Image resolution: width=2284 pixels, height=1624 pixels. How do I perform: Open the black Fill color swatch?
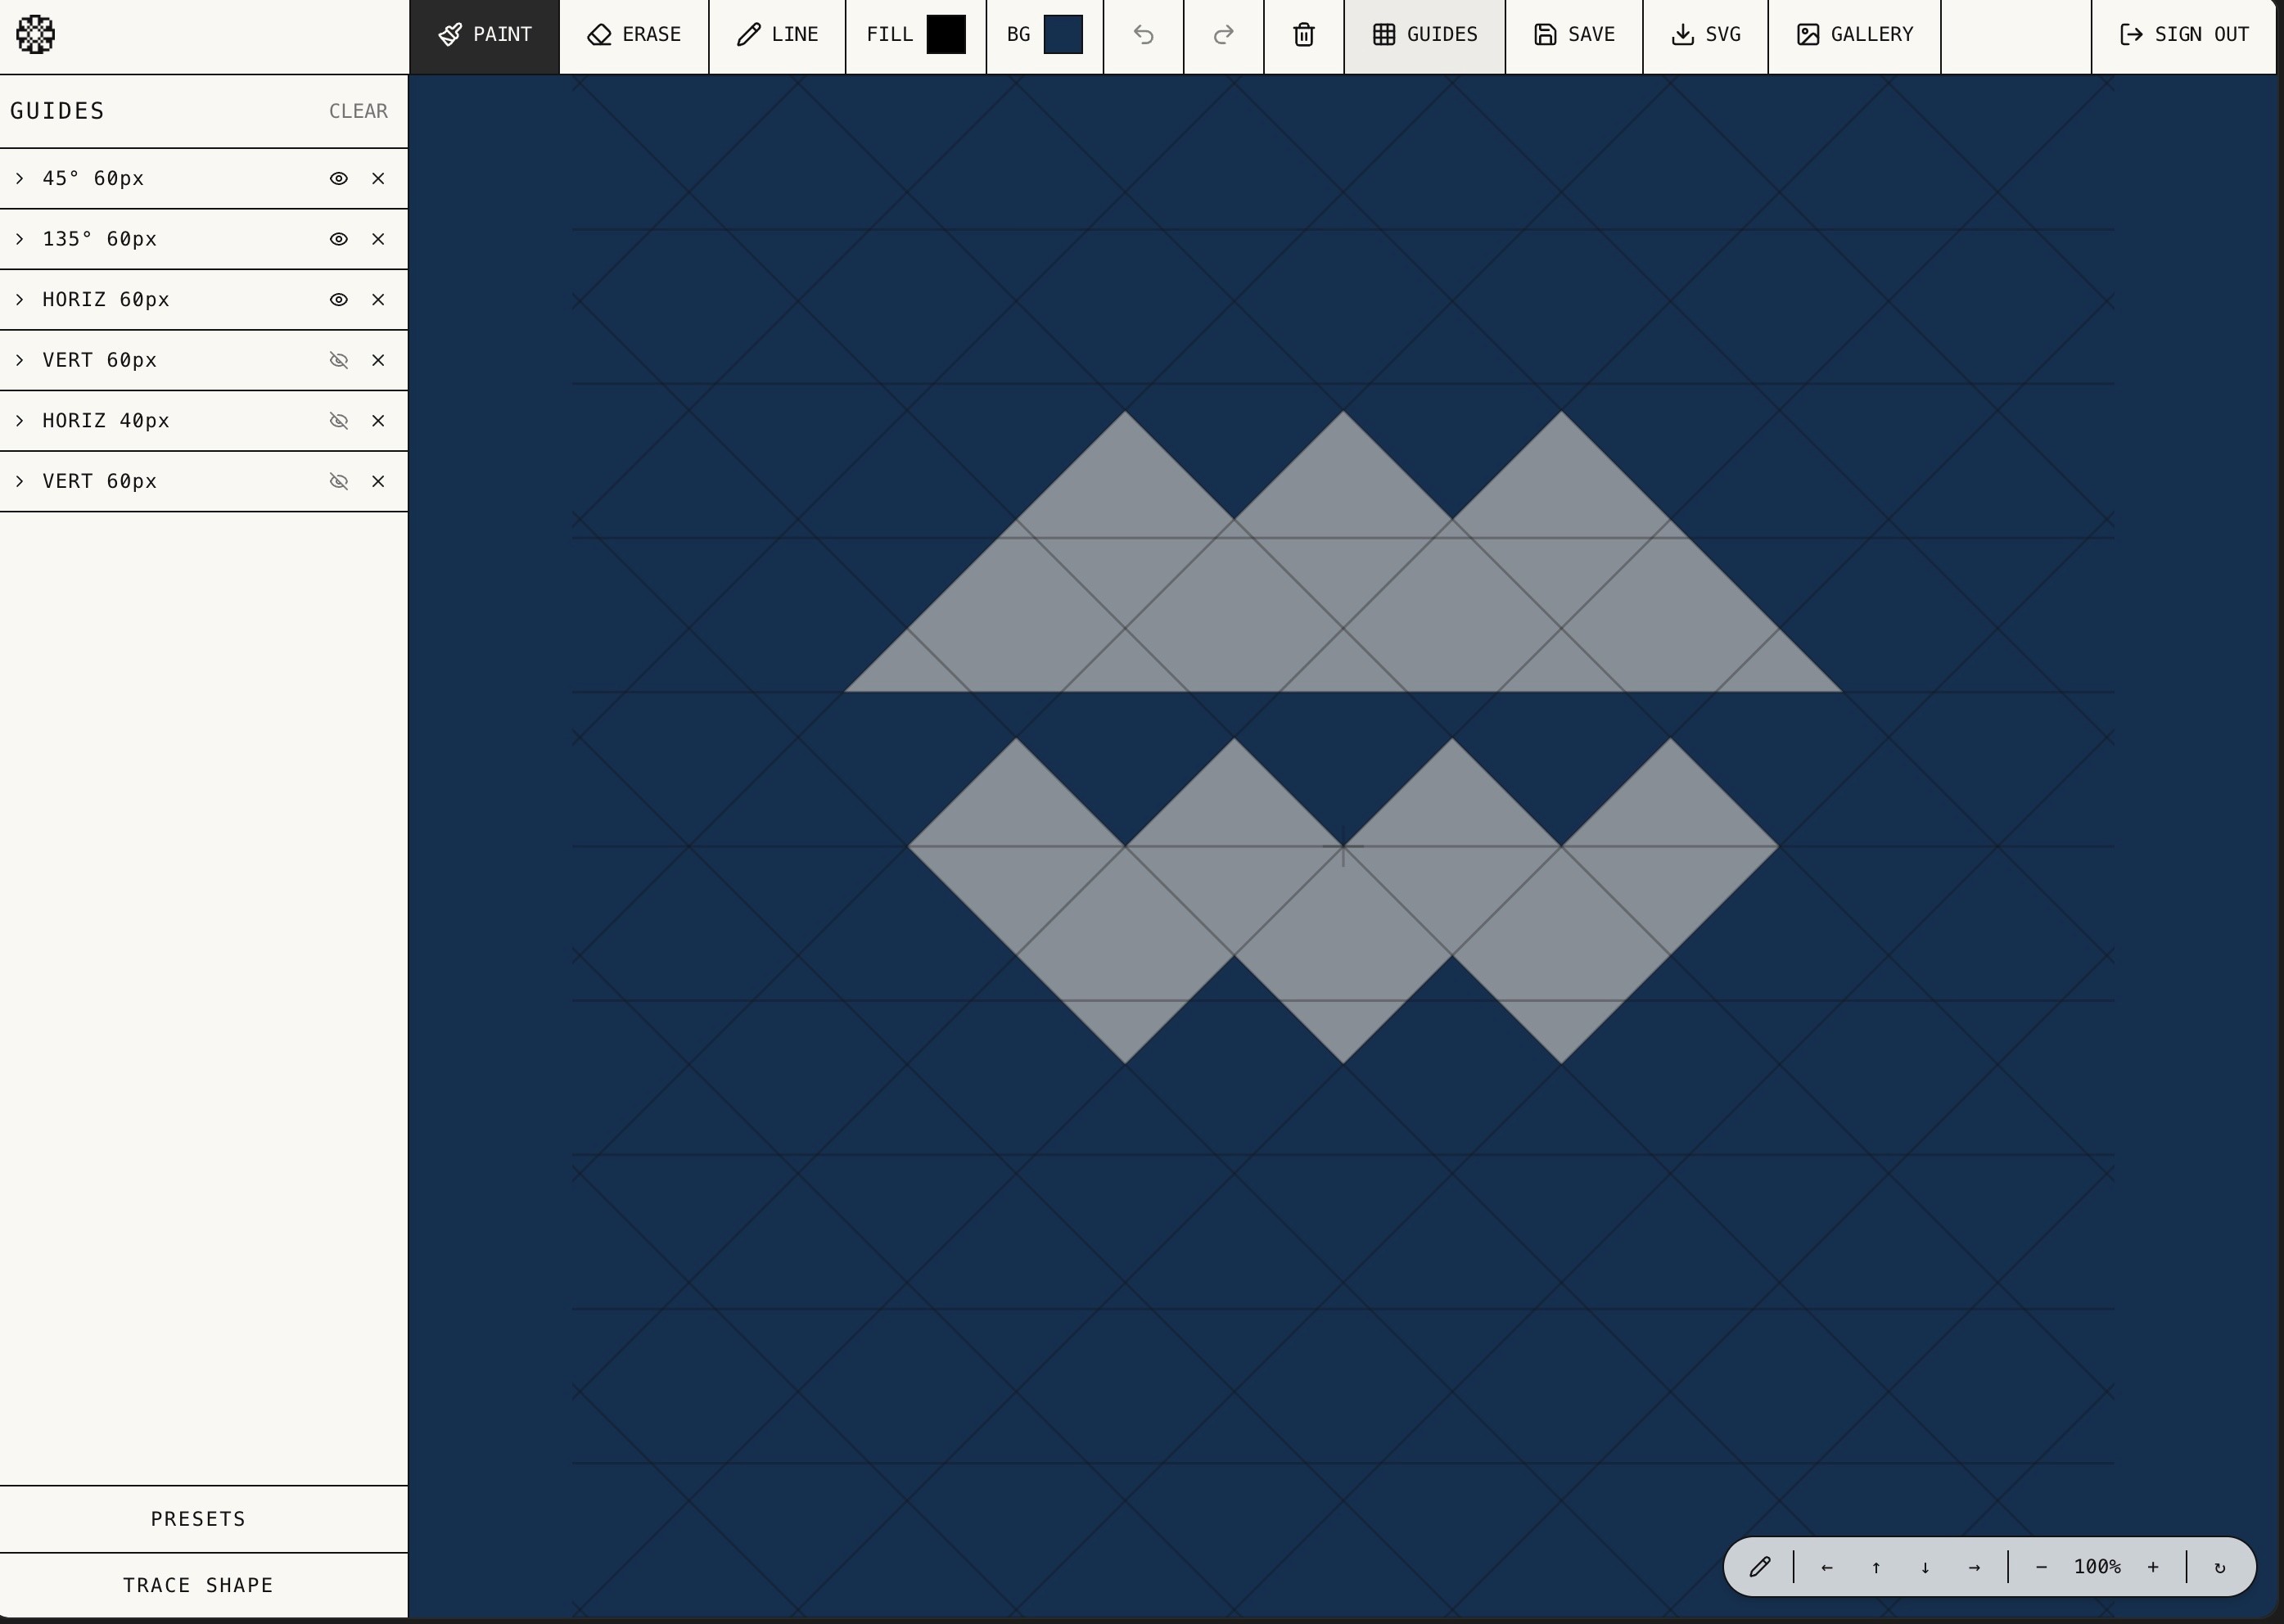tap(945, 35)
